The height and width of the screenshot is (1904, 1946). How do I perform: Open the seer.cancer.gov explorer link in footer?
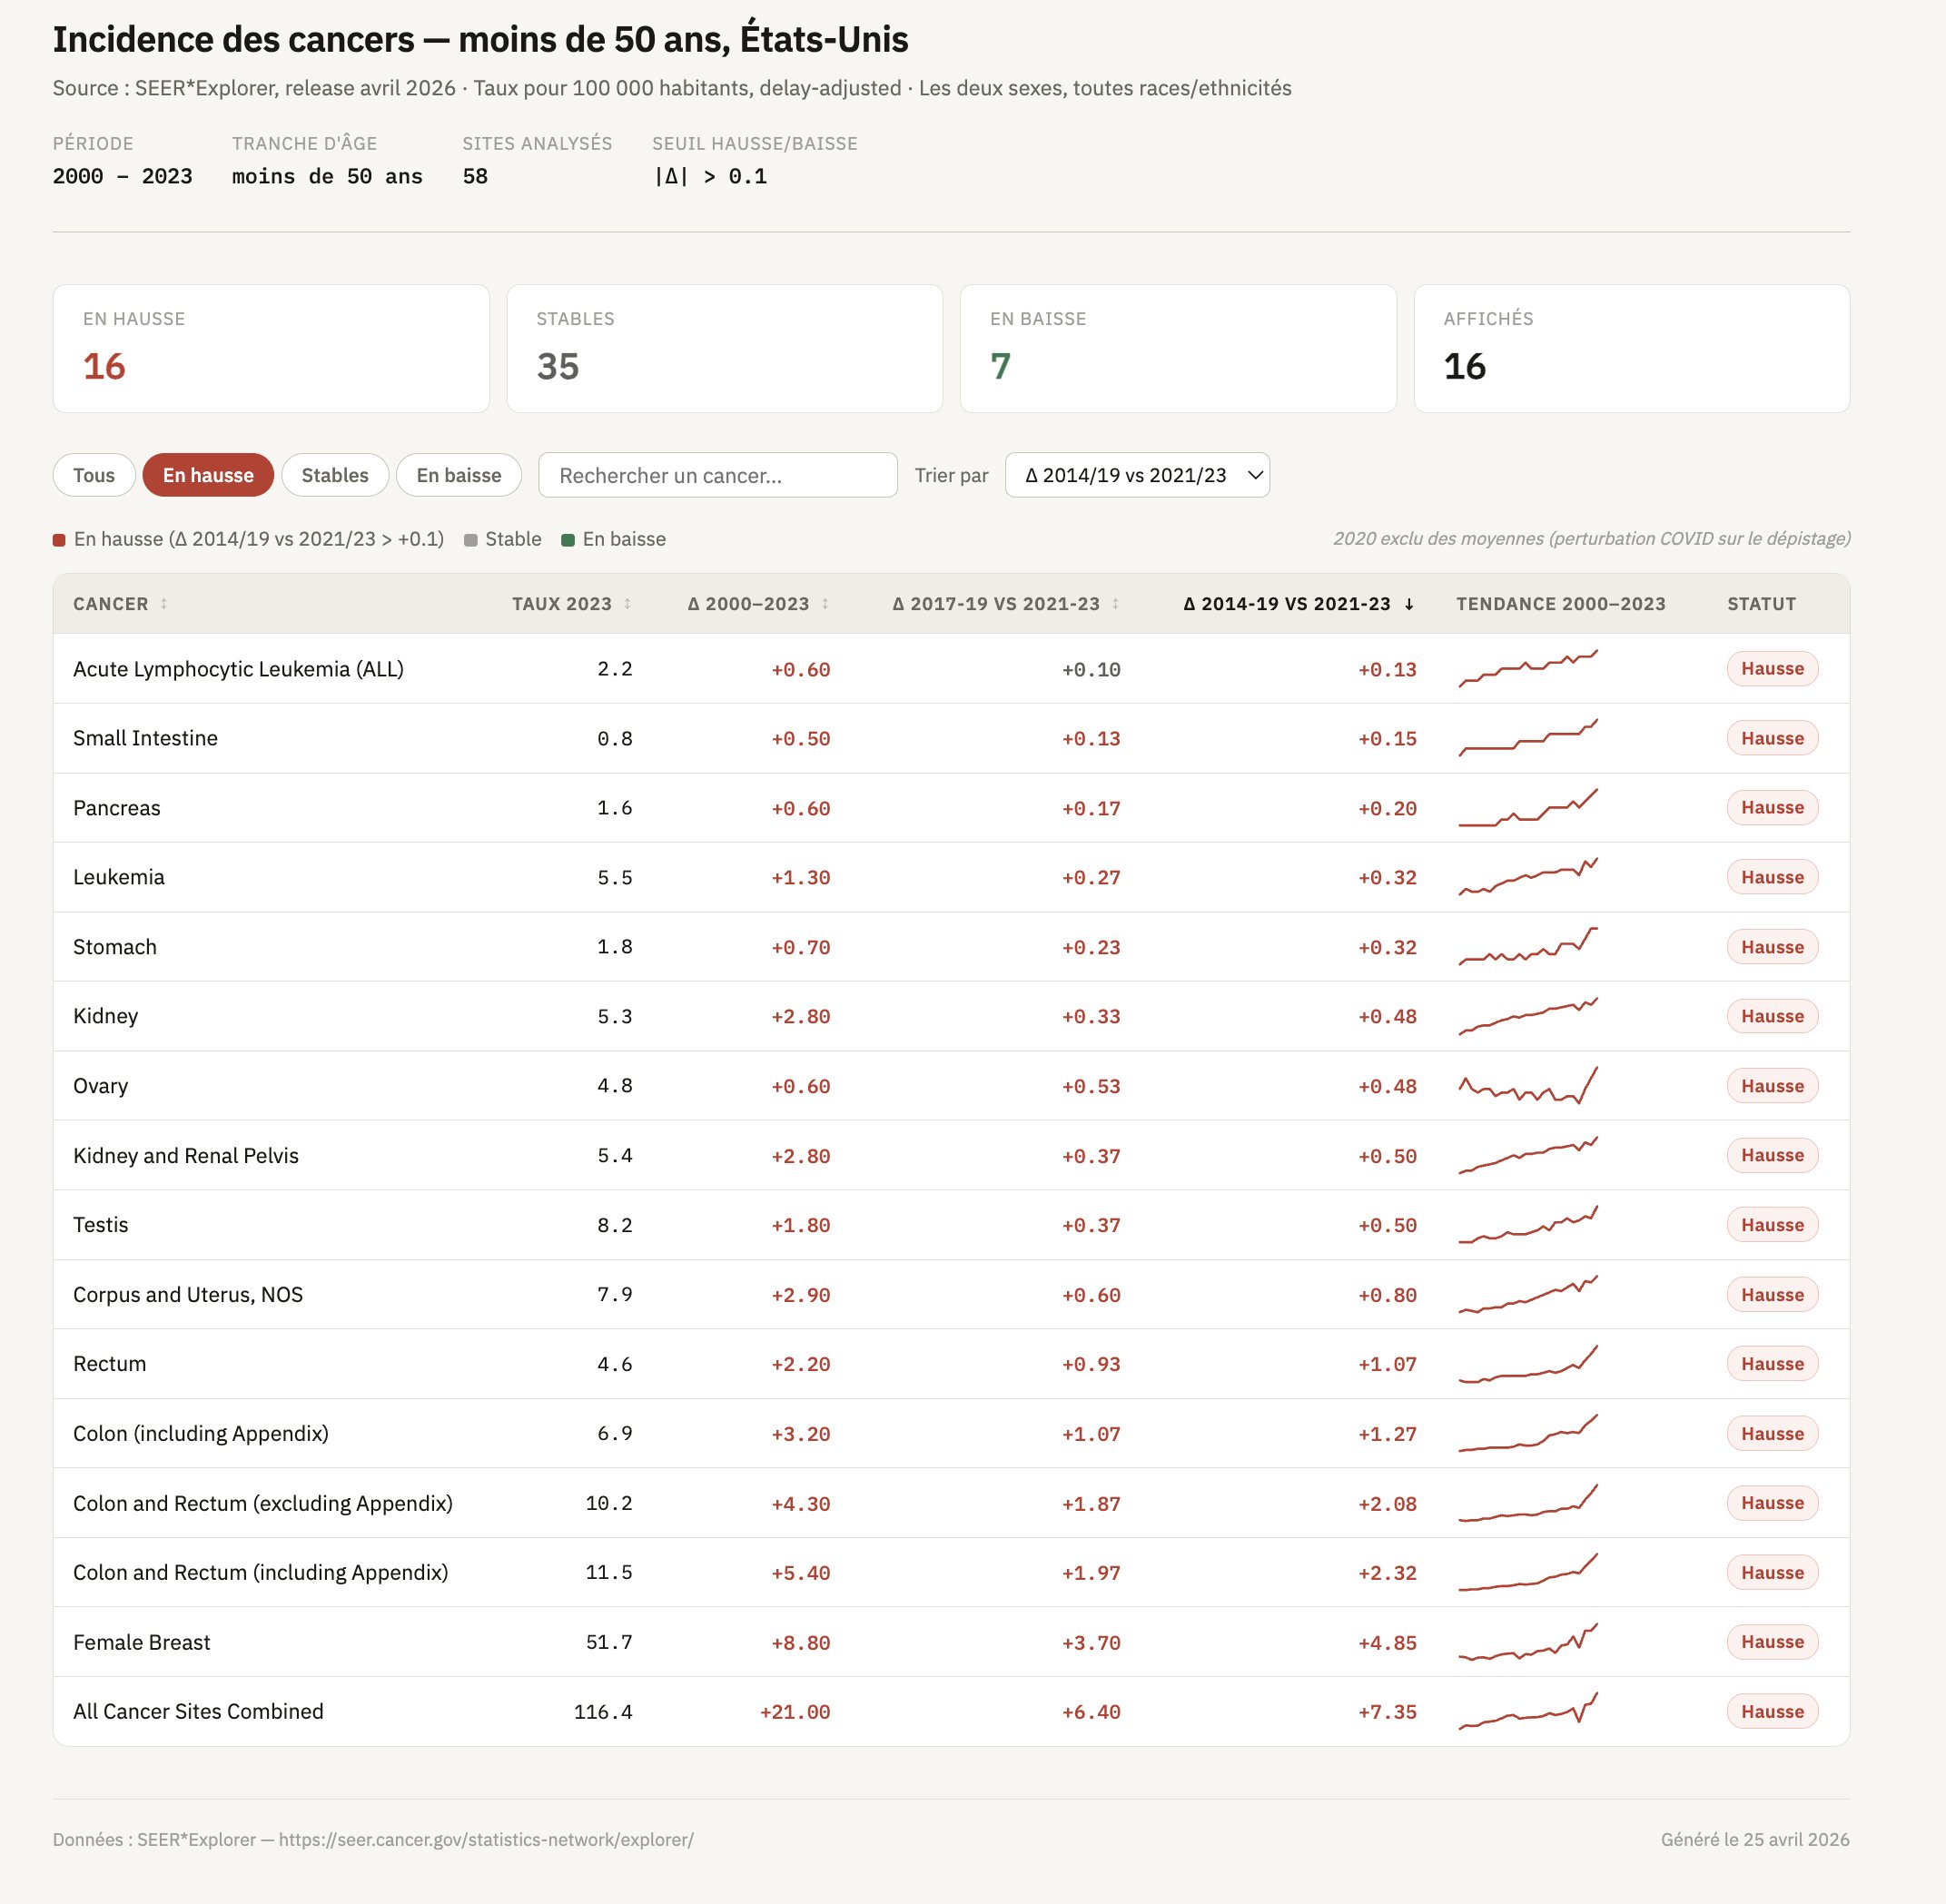[x=486, y=1839]
